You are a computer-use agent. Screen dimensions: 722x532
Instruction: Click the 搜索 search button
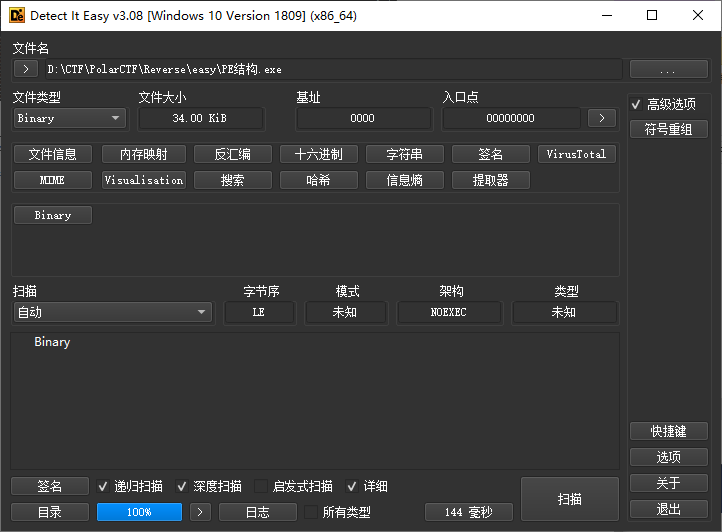[233, 180]
